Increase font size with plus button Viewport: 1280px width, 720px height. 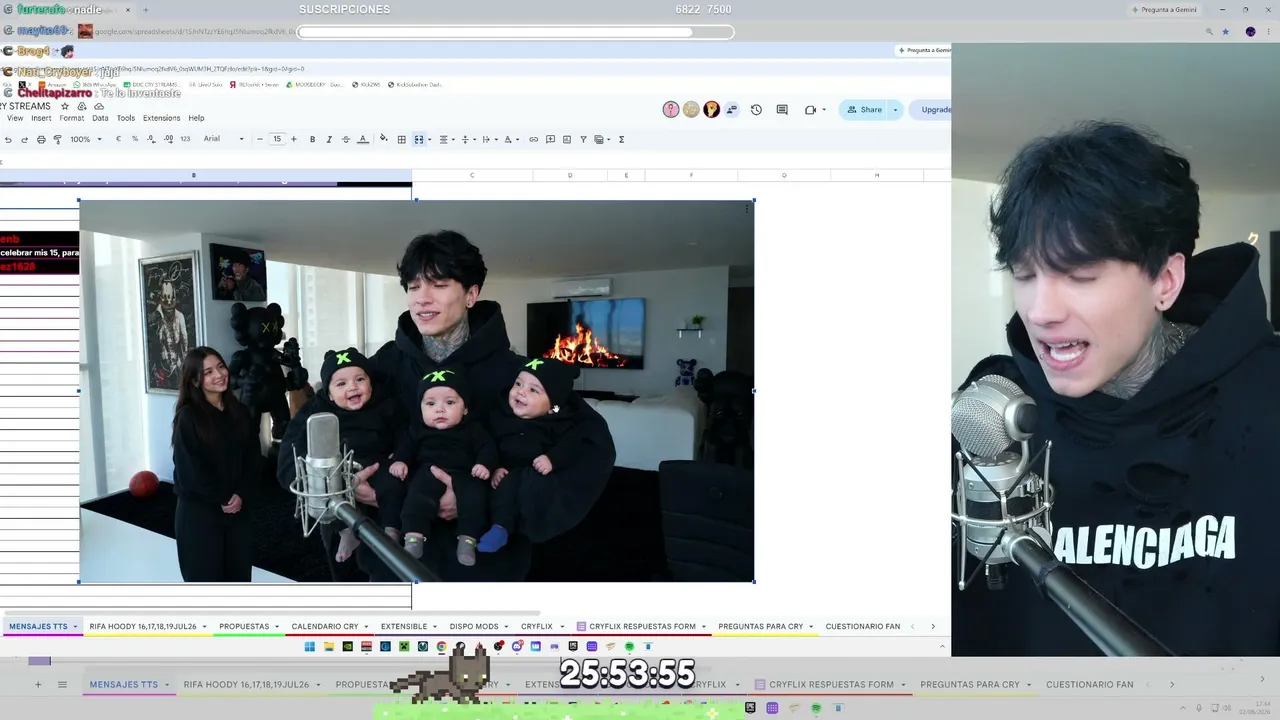293,139
